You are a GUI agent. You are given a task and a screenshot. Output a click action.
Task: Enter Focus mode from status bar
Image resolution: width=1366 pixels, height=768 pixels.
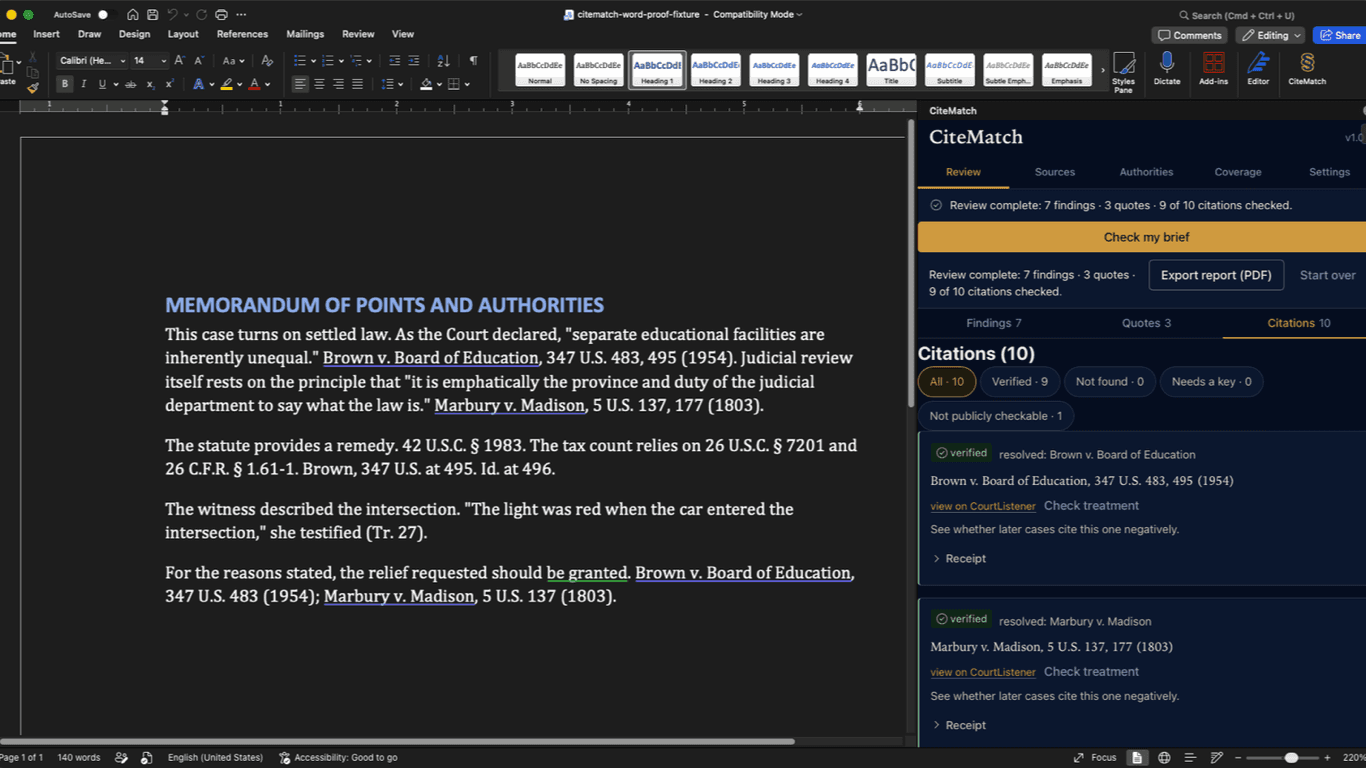tap(1095, 758)
